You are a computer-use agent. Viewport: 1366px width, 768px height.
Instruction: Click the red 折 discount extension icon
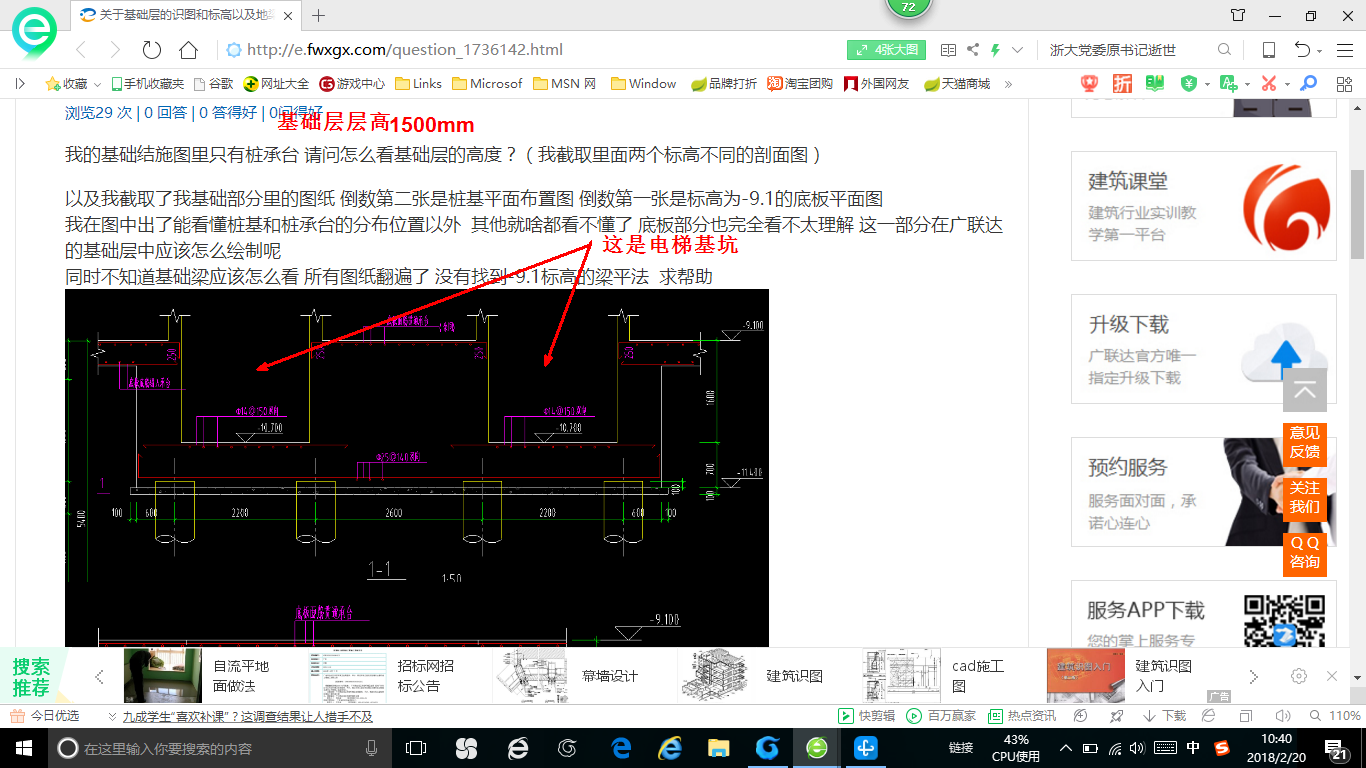click(1123, 84)
